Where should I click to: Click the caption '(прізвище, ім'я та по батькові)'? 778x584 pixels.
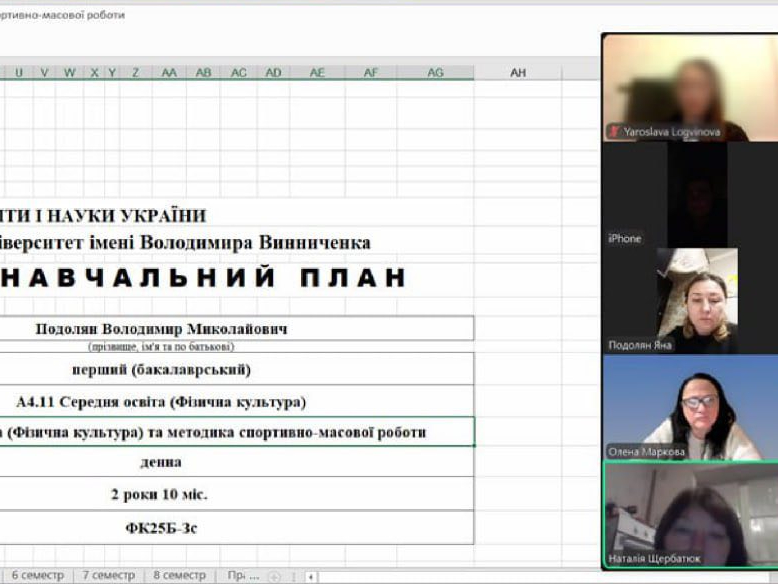click(161, 346)
